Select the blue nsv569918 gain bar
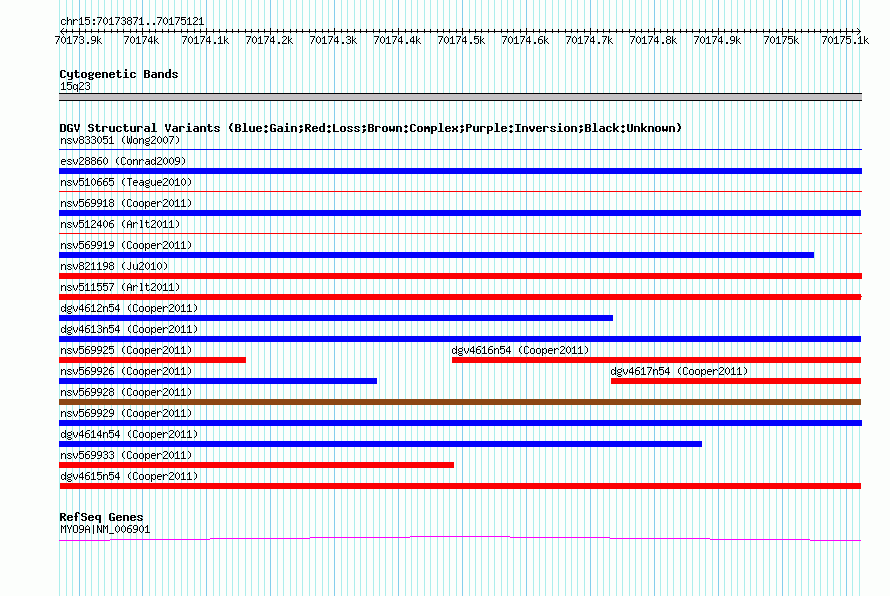This screenshot has height=596, width=890. tap(460, 213)
